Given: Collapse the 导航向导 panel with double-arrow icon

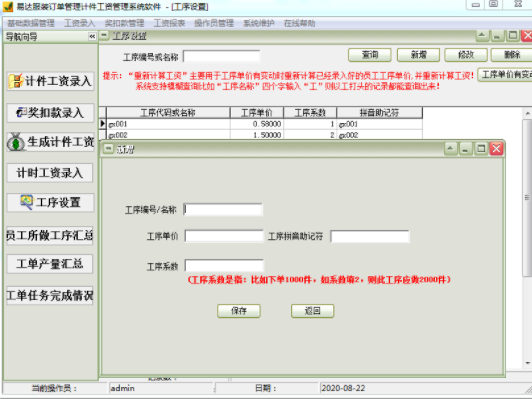Looking at the screenshot, I should point(92,37).
